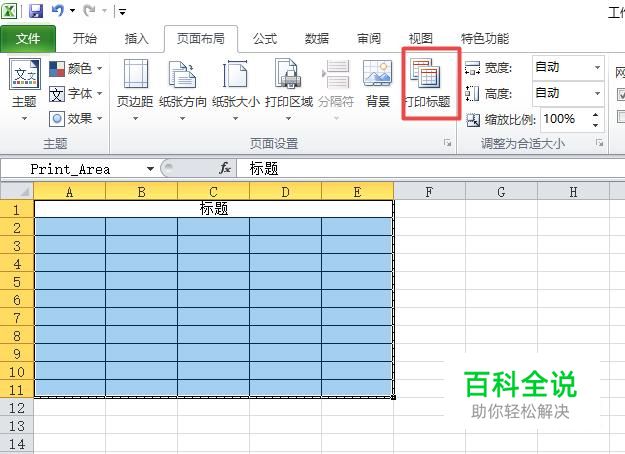Click the Select All corner button
625x454 pixels.
17,192
